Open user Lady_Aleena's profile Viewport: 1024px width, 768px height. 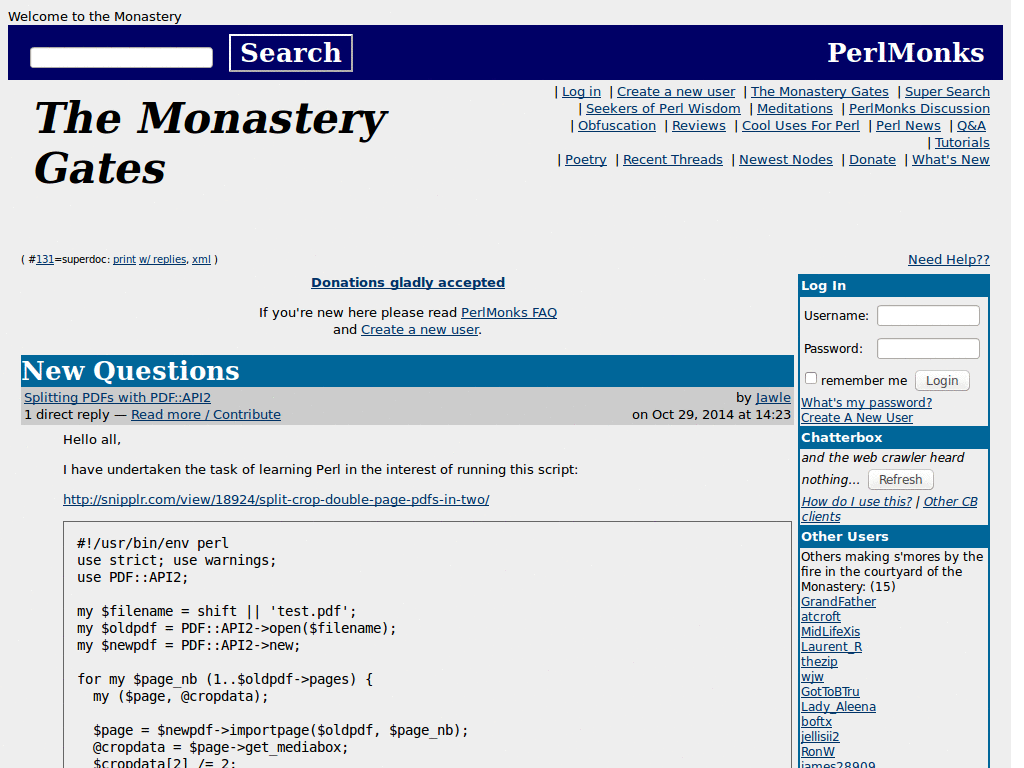point(838,706)
